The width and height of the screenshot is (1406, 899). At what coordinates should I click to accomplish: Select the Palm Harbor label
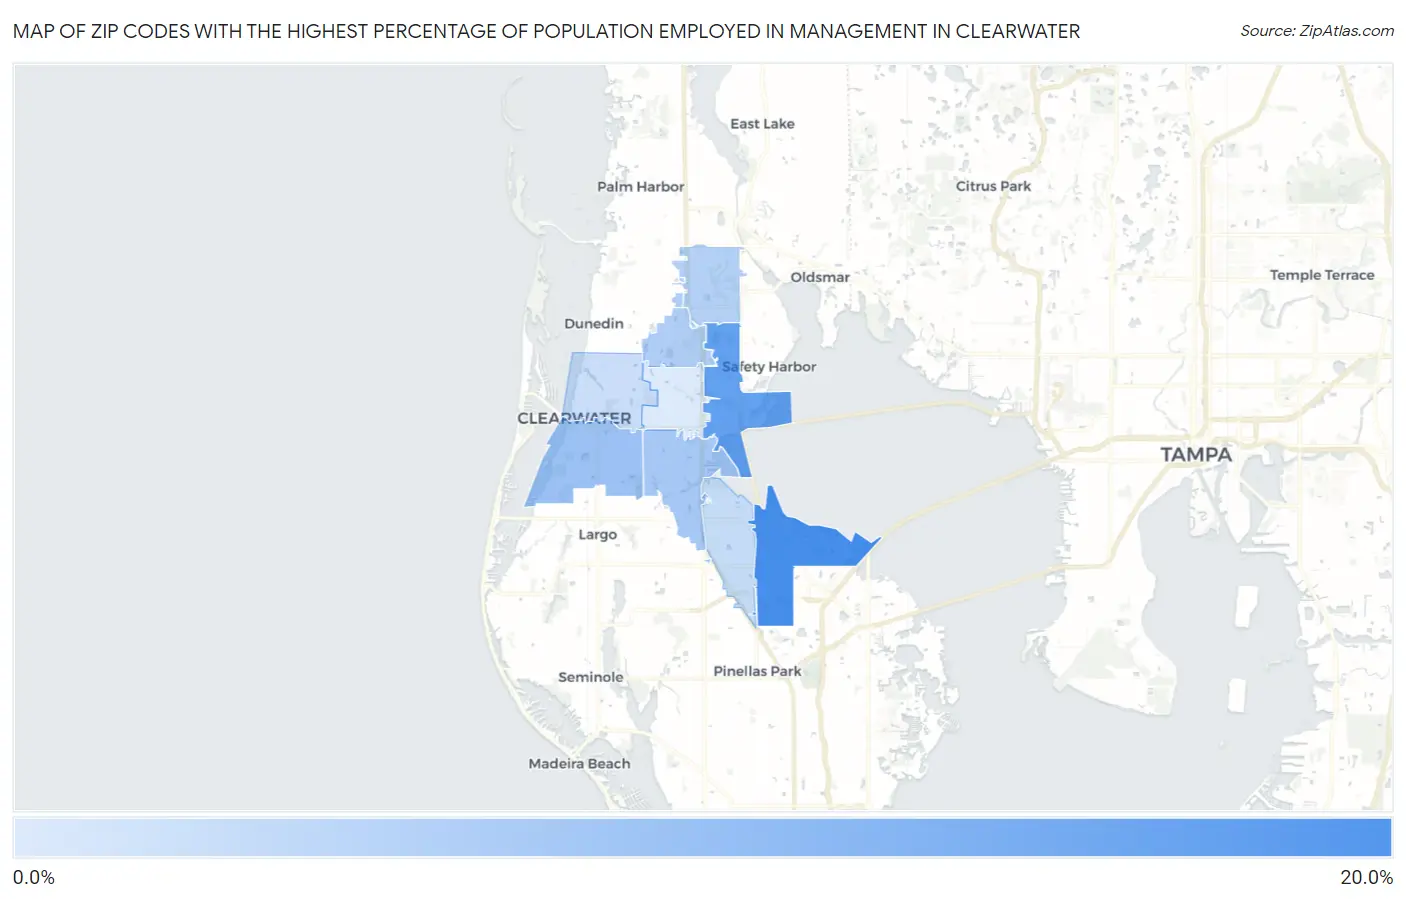pyautogui.click(x=641, y=187)
